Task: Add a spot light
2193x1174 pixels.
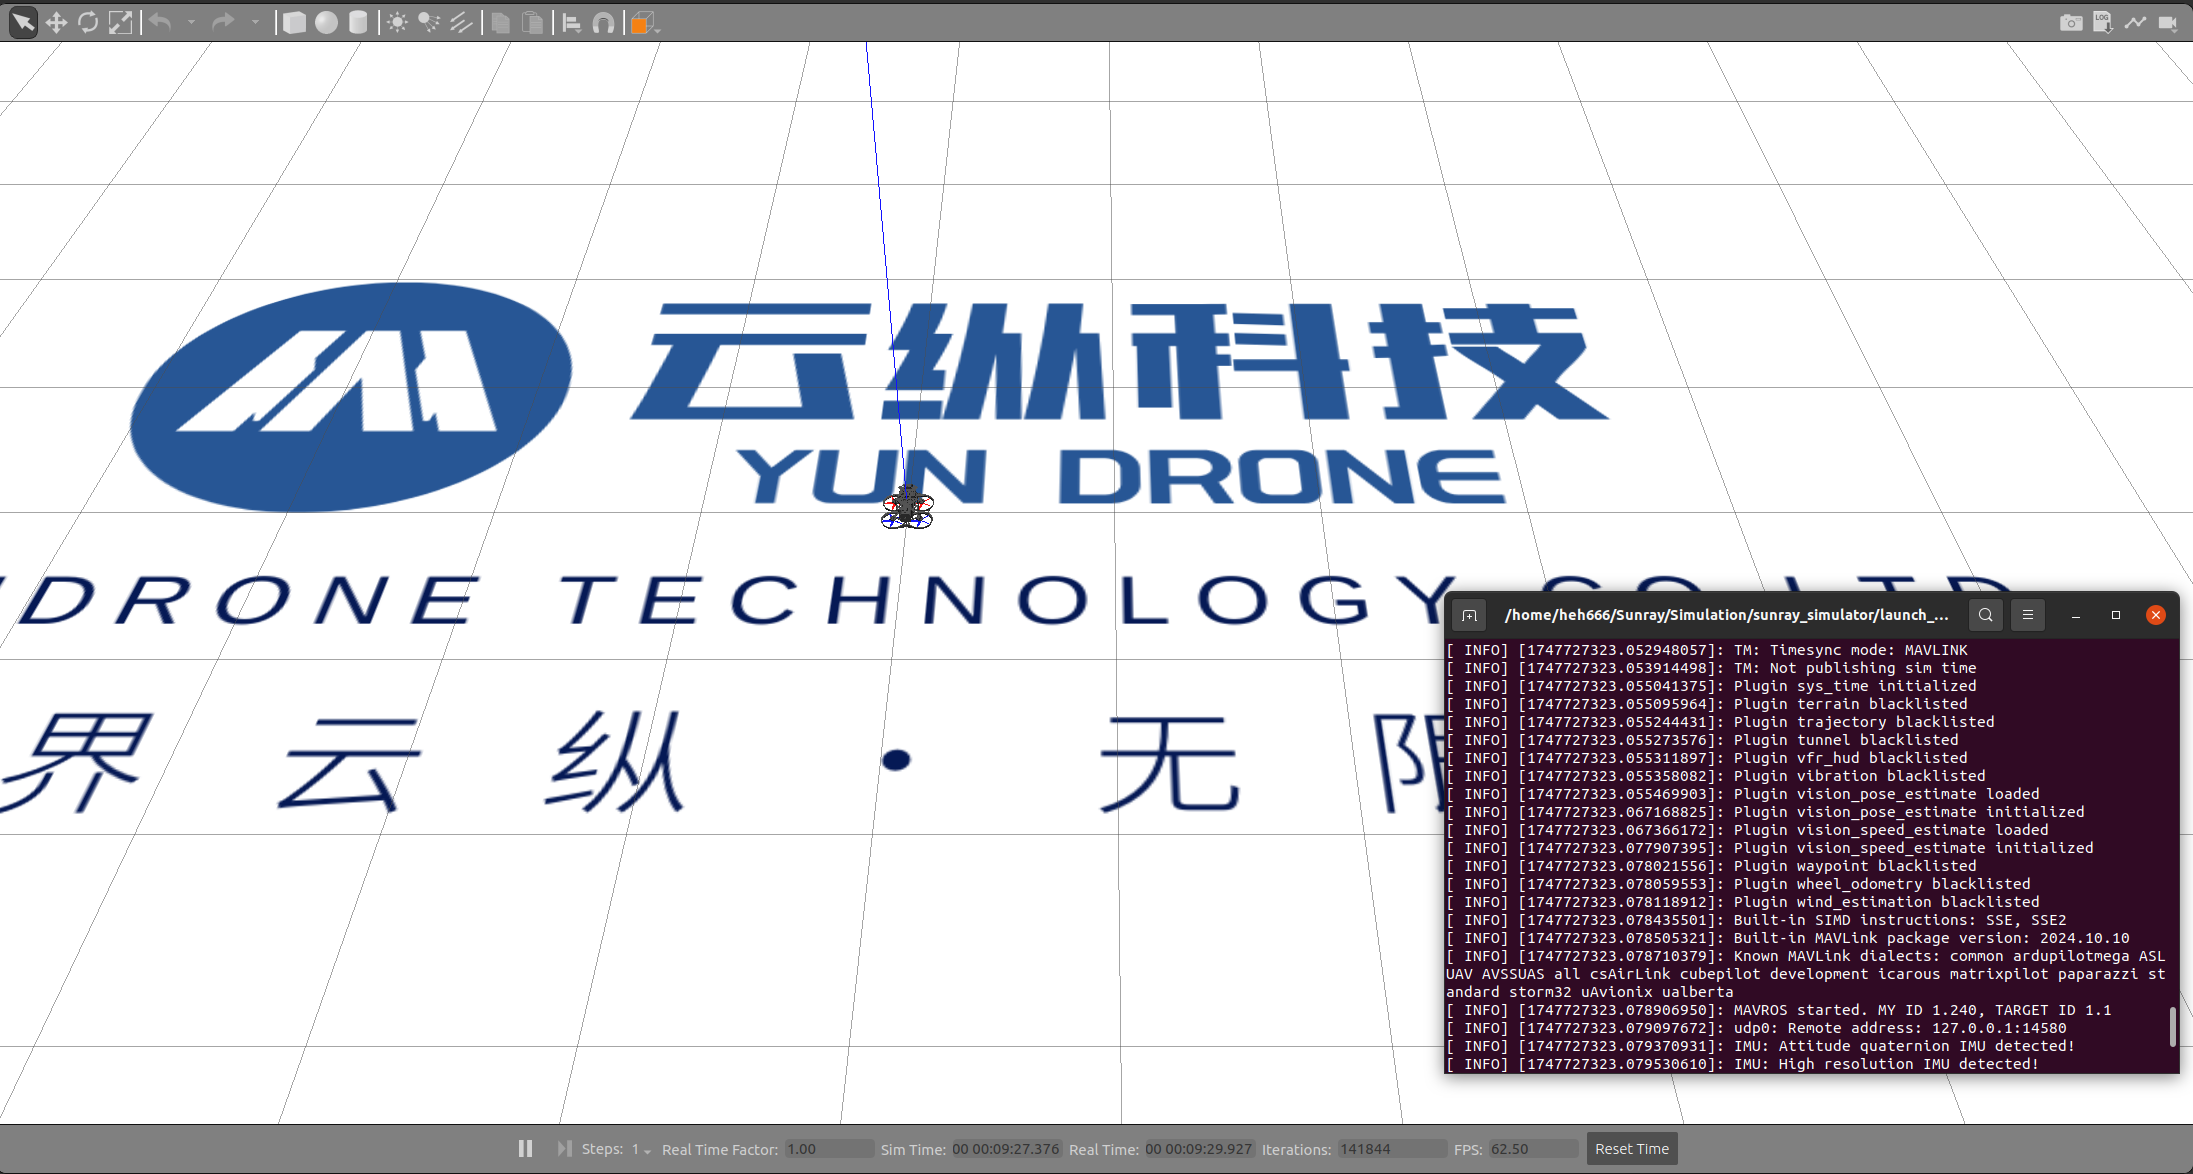Action: click(x=429, y=22)
